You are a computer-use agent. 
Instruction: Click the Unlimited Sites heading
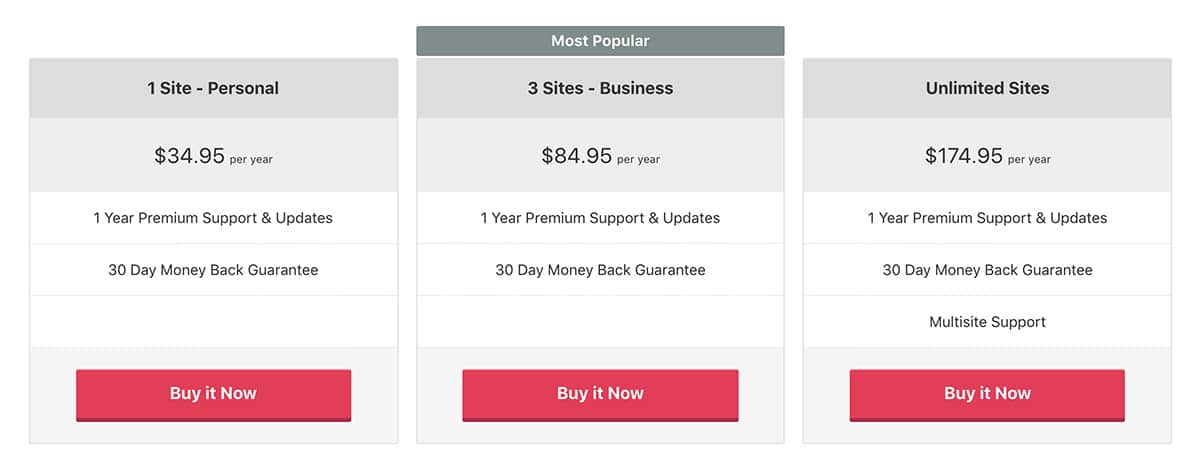[987, 88]
